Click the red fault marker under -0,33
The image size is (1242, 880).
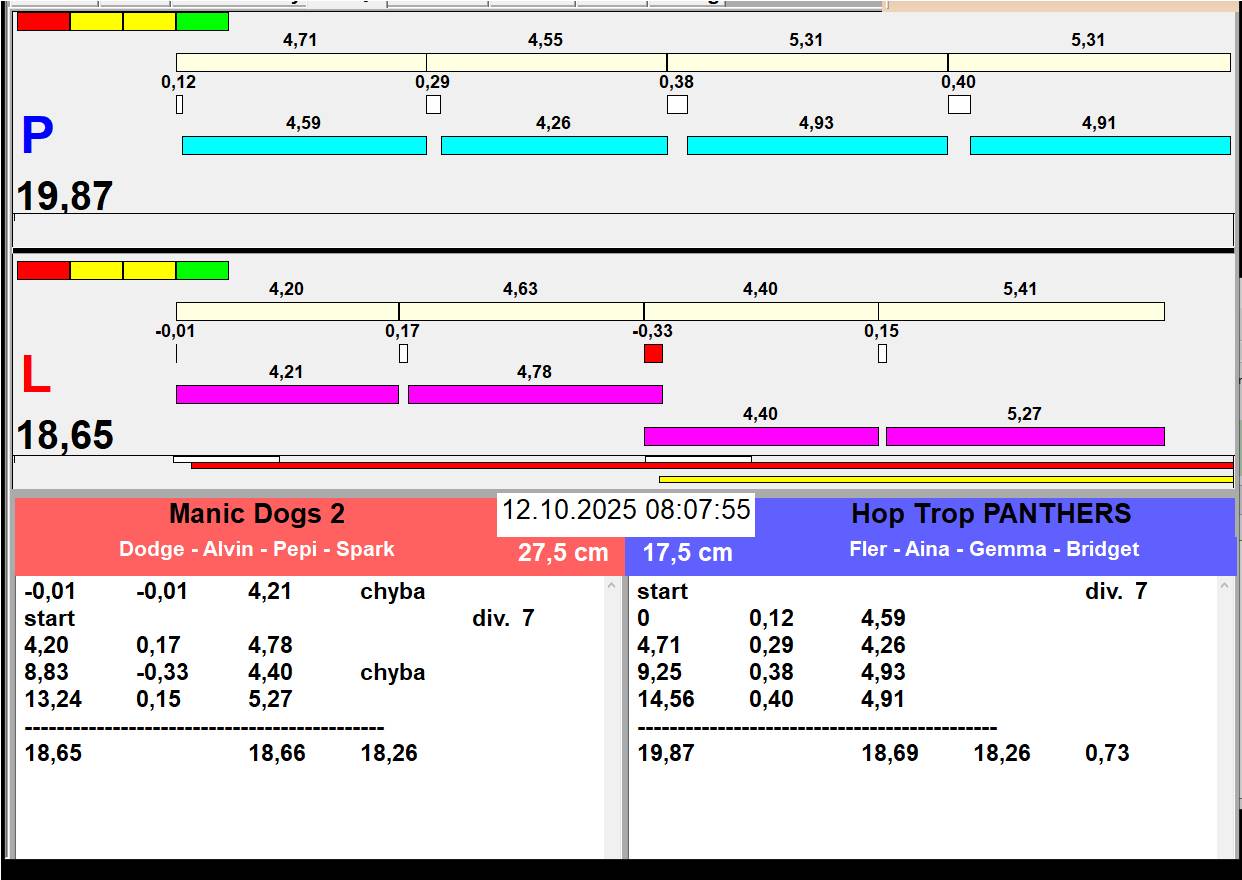(x=653, y=354)
